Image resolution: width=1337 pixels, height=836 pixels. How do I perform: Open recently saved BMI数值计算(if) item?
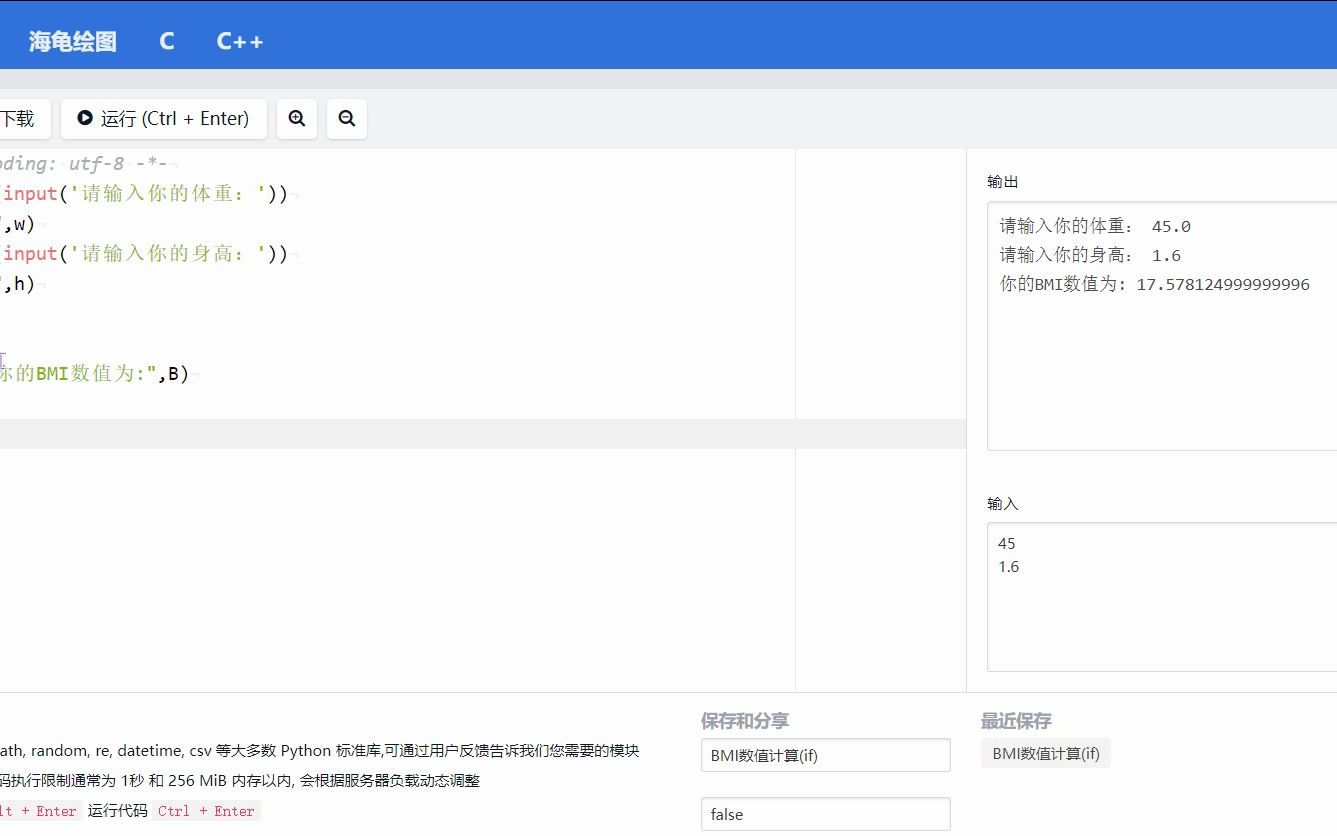(1046, 753)
